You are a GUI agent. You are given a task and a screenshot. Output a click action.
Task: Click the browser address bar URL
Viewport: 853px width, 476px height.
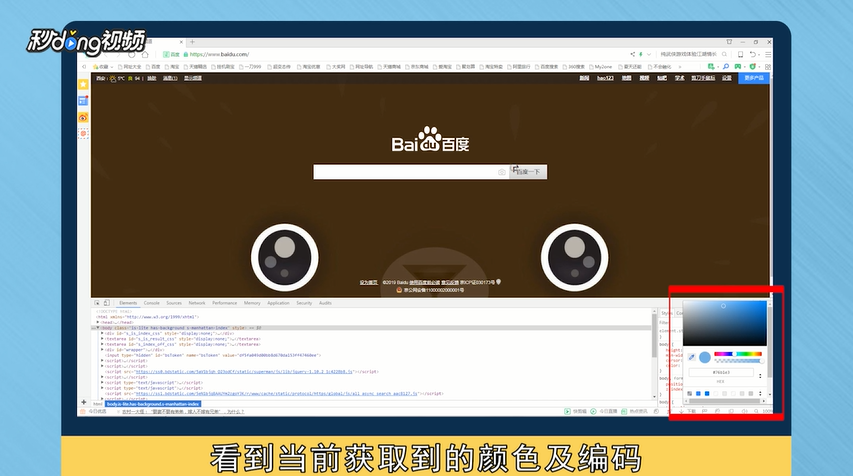click(219, 54)
